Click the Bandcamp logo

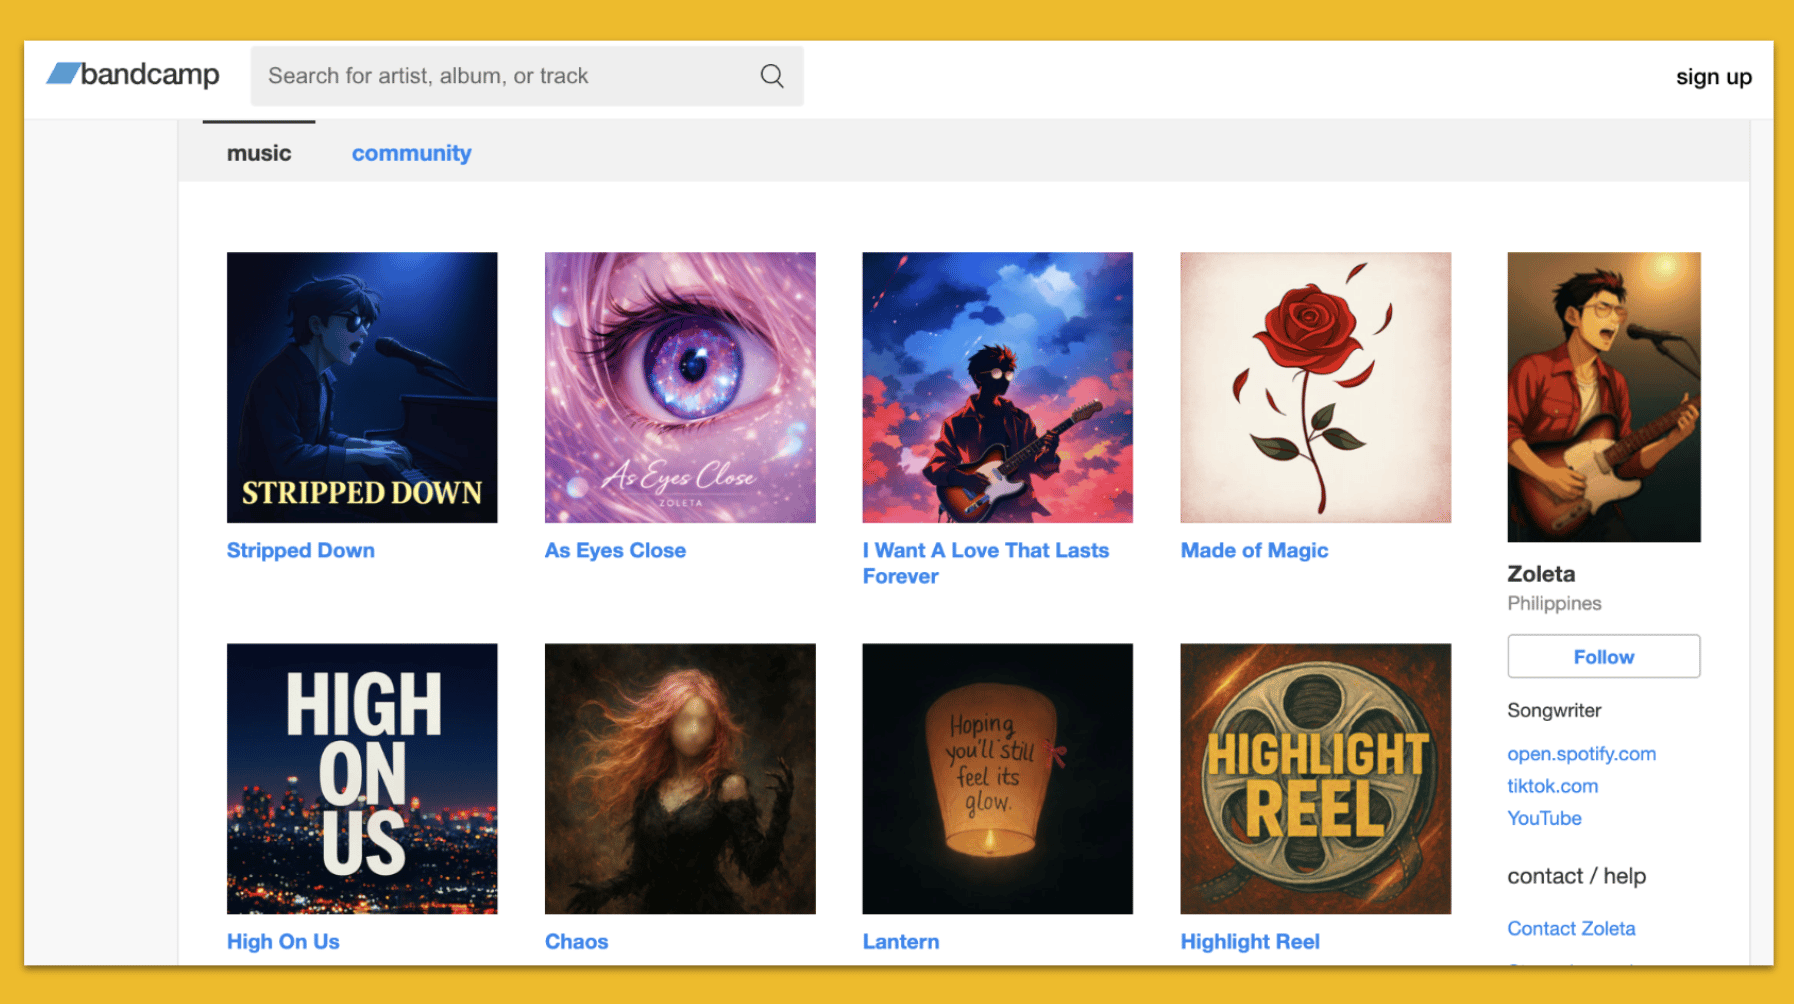[133, 75]
